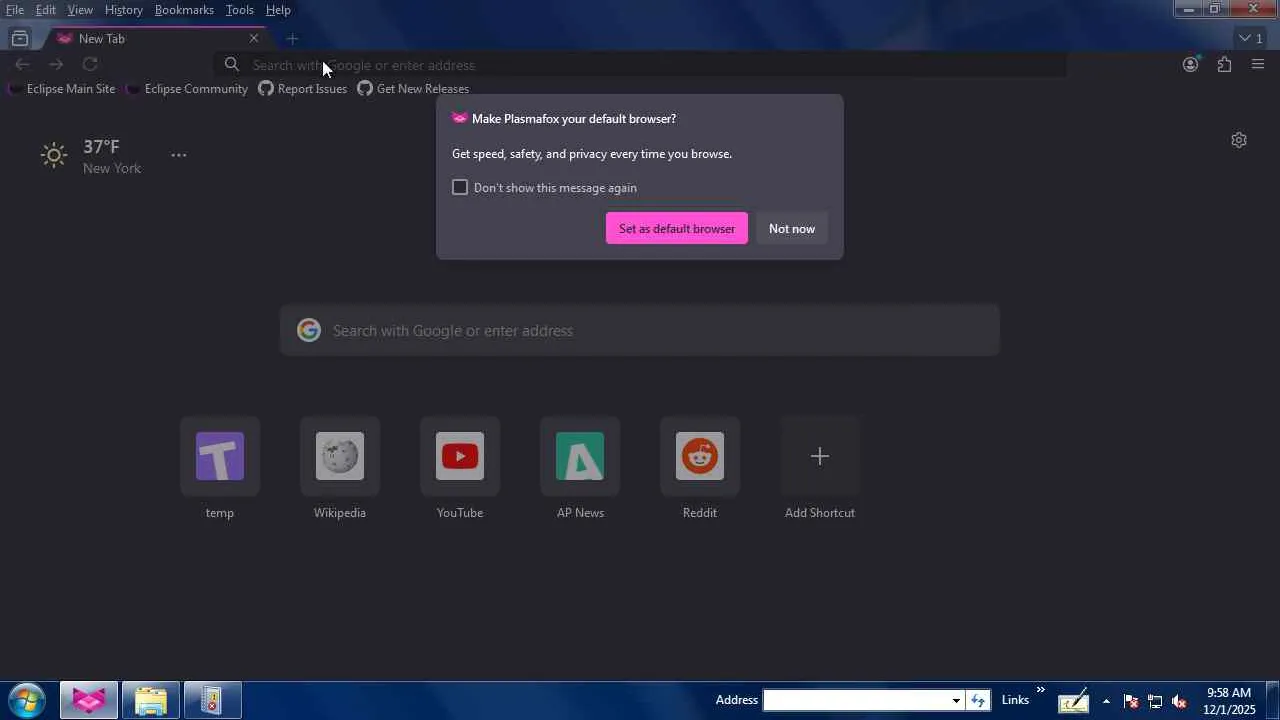The image size is (1280, 720).
Task: Reload the current page
Action: point(90,65)
